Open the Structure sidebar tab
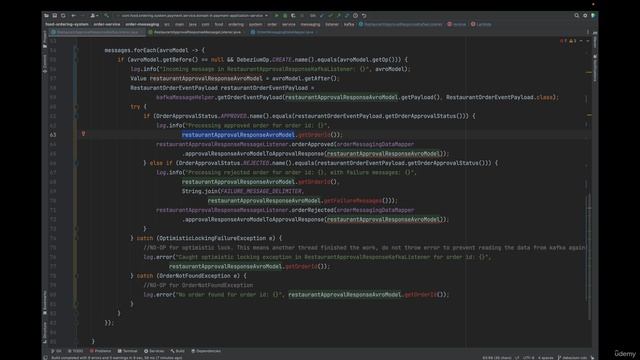The height and width of the screenshot is (360, 640). pyautogui.click(x=44, y=332)
